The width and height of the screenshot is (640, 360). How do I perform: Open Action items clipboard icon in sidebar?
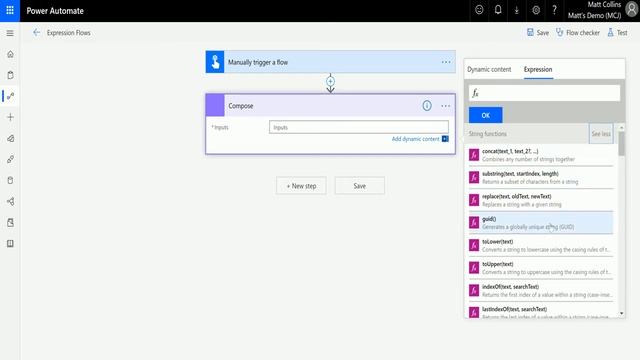pyautogui.click(x=10, y=75)
